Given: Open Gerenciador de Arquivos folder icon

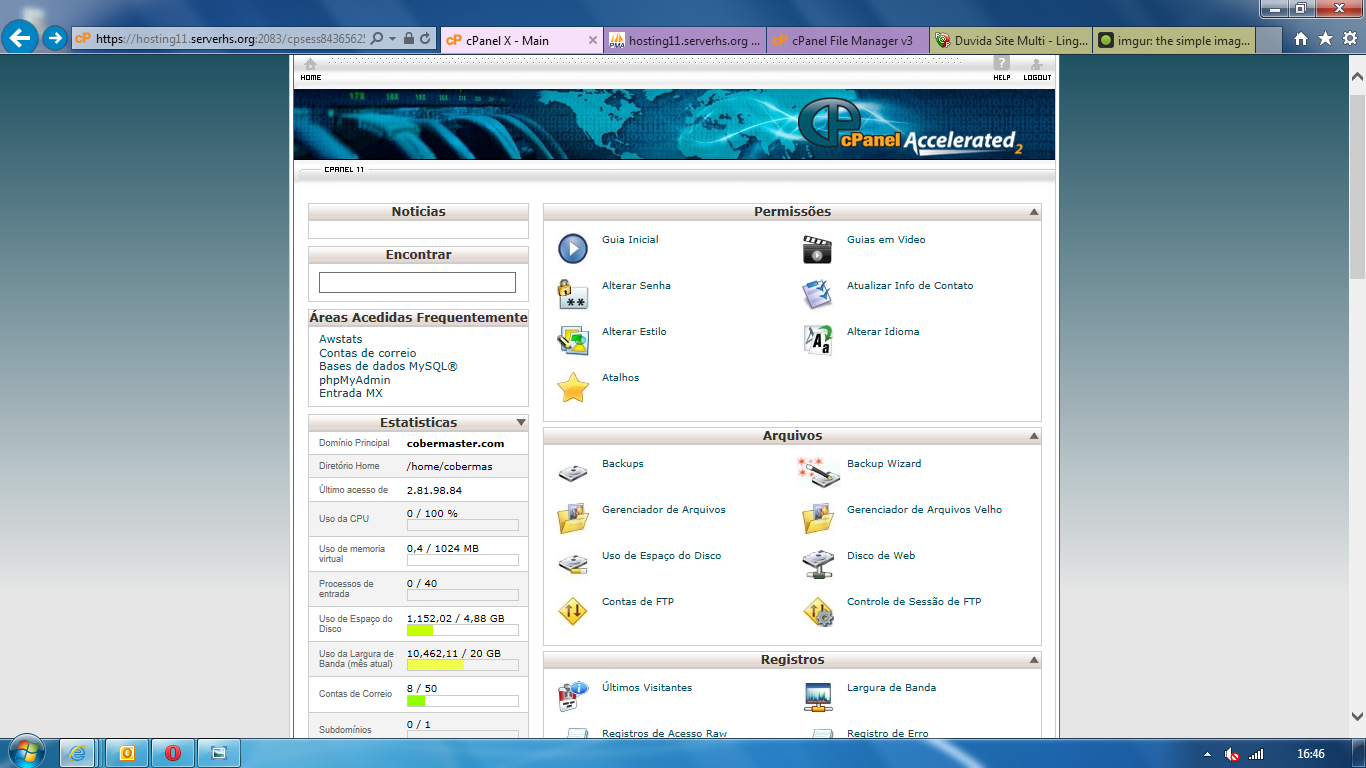Looking at the screenshot, I should (x=573, y=518).
